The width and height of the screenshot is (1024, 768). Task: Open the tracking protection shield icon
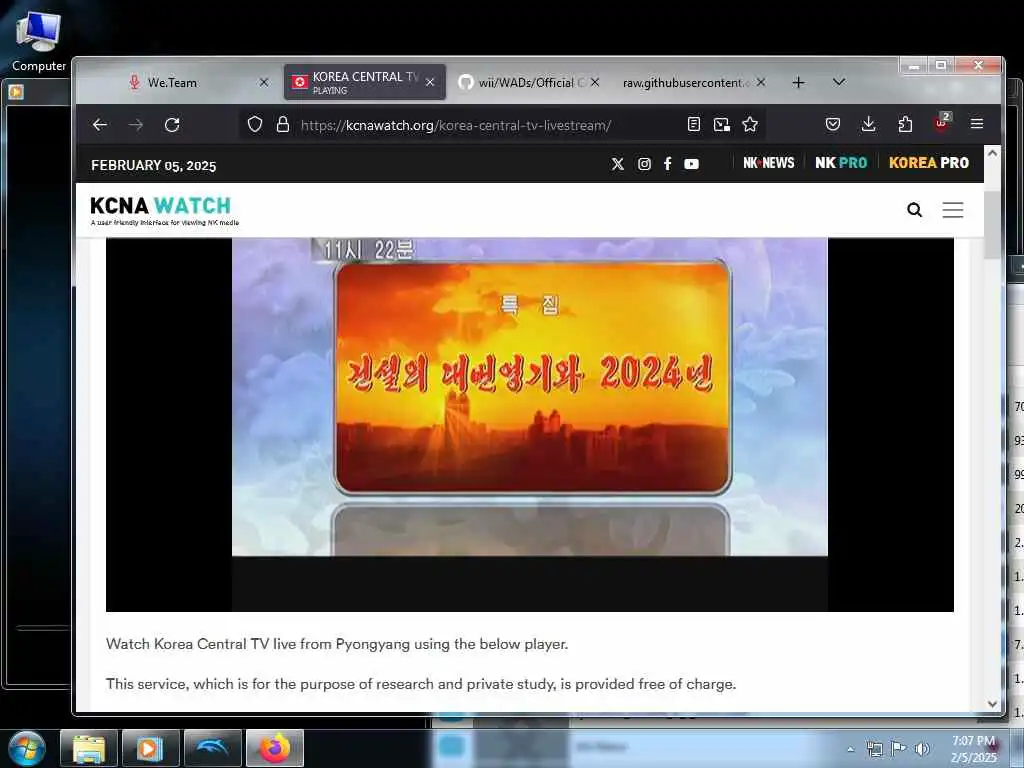tap(255, 124)
